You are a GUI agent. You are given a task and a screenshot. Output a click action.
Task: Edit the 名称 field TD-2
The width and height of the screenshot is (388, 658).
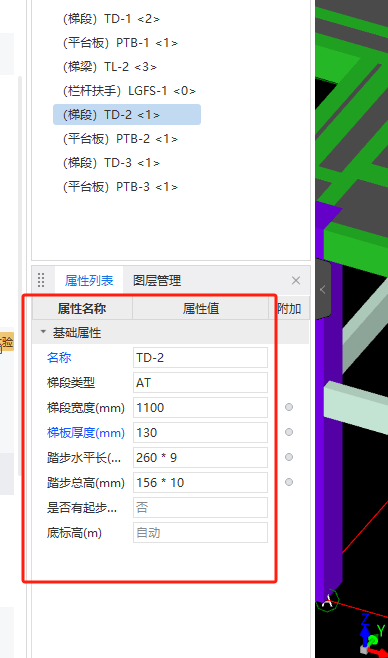201,358
